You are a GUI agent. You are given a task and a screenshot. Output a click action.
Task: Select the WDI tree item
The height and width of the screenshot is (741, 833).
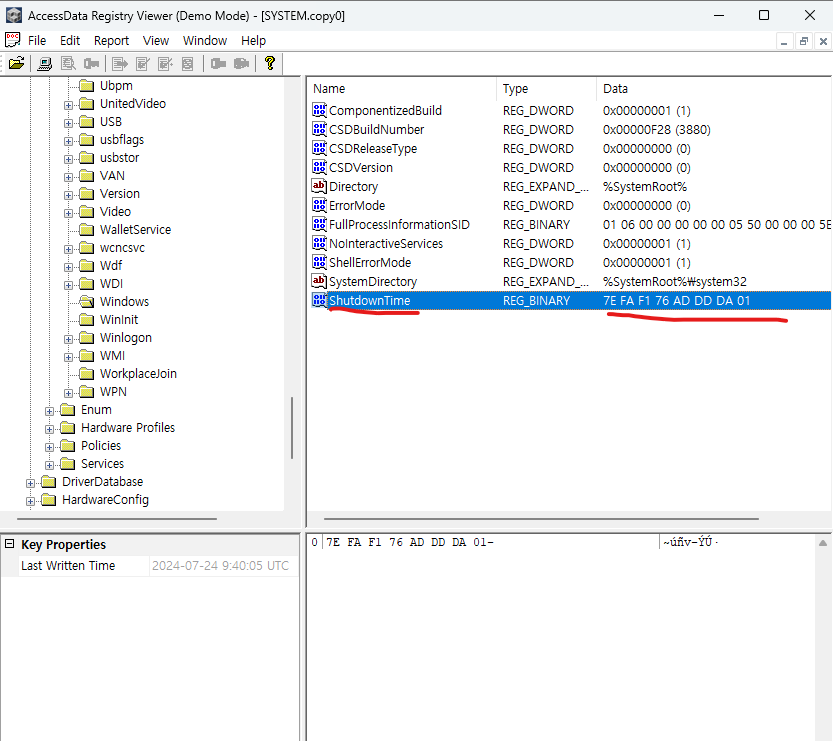point(111,284)
